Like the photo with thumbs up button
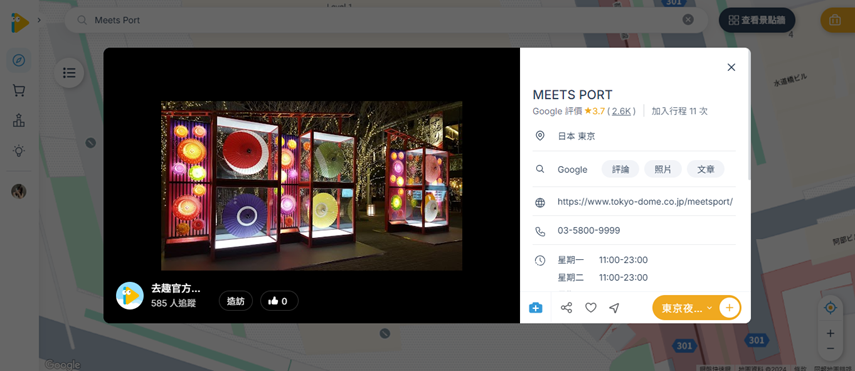The image size is (855, 371). tap(279, 301)
